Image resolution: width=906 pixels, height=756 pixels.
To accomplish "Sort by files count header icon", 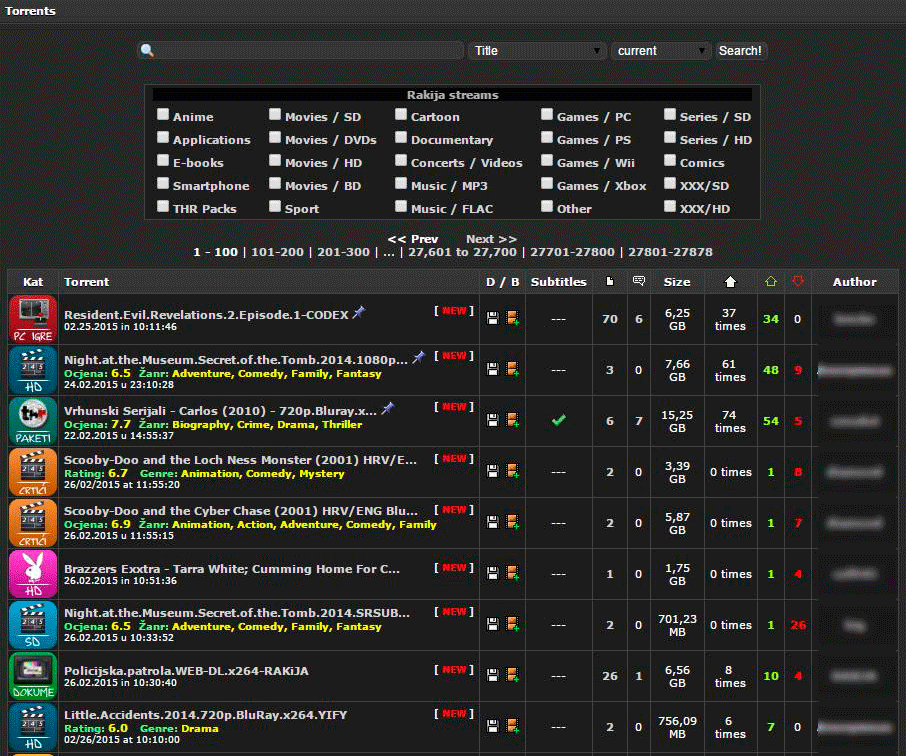I will pos(610,281).
